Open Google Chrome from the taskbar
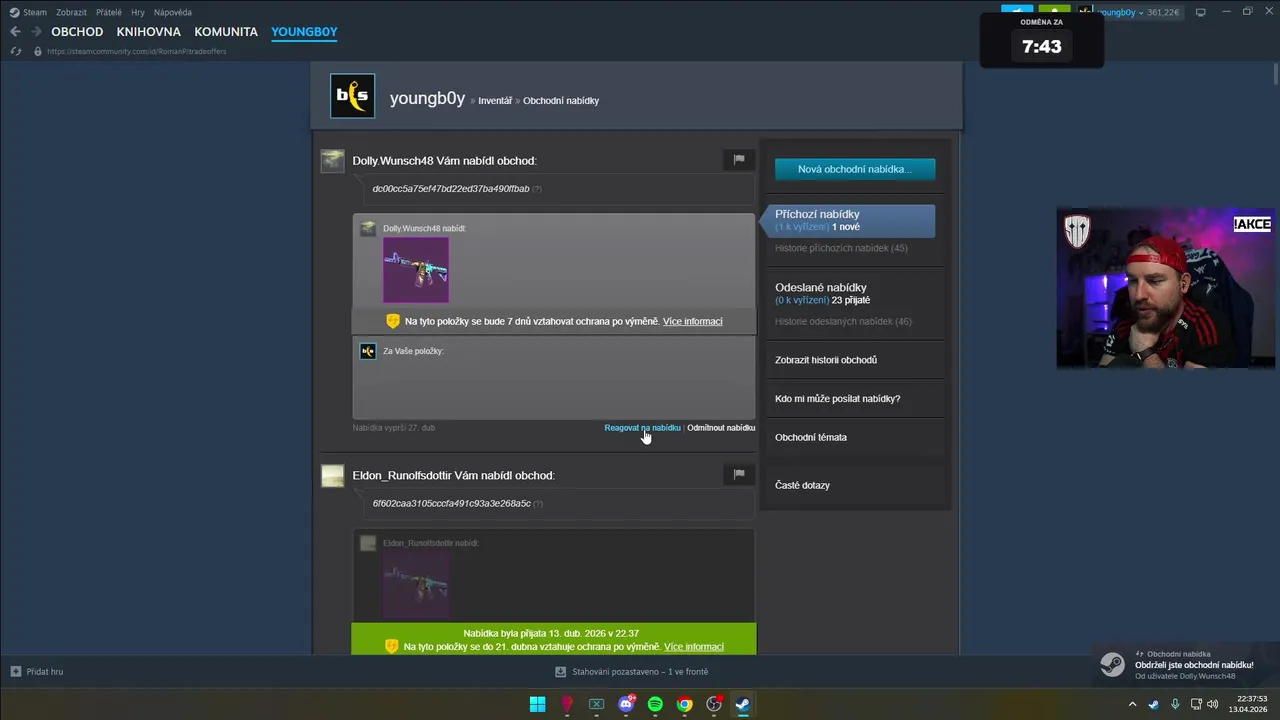 coord(684,704)
